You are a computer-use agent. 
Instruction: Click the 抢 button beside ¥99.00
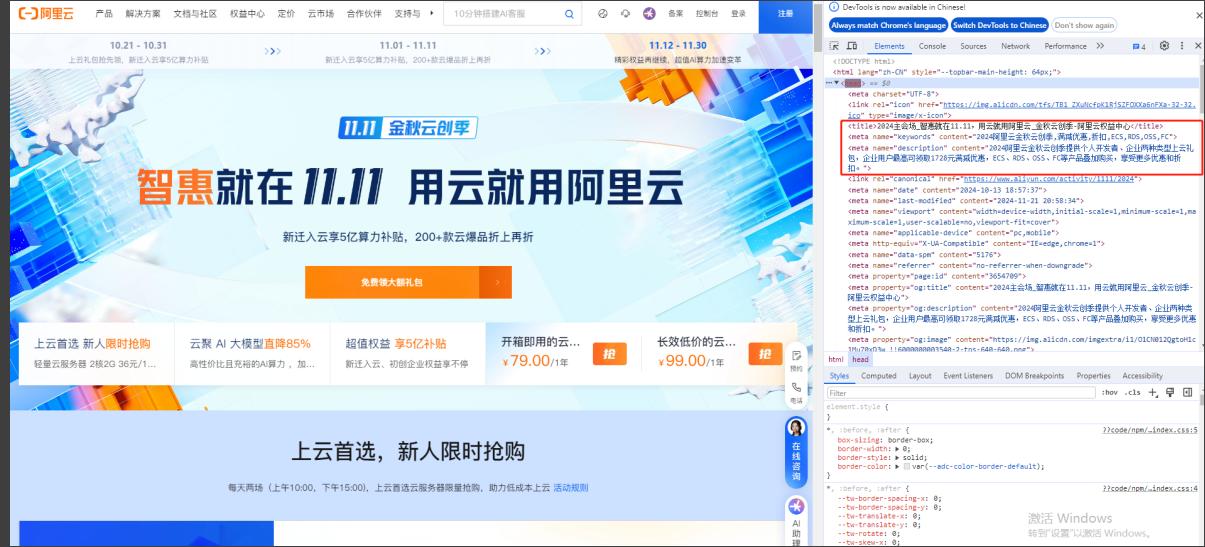coord(765,354)
